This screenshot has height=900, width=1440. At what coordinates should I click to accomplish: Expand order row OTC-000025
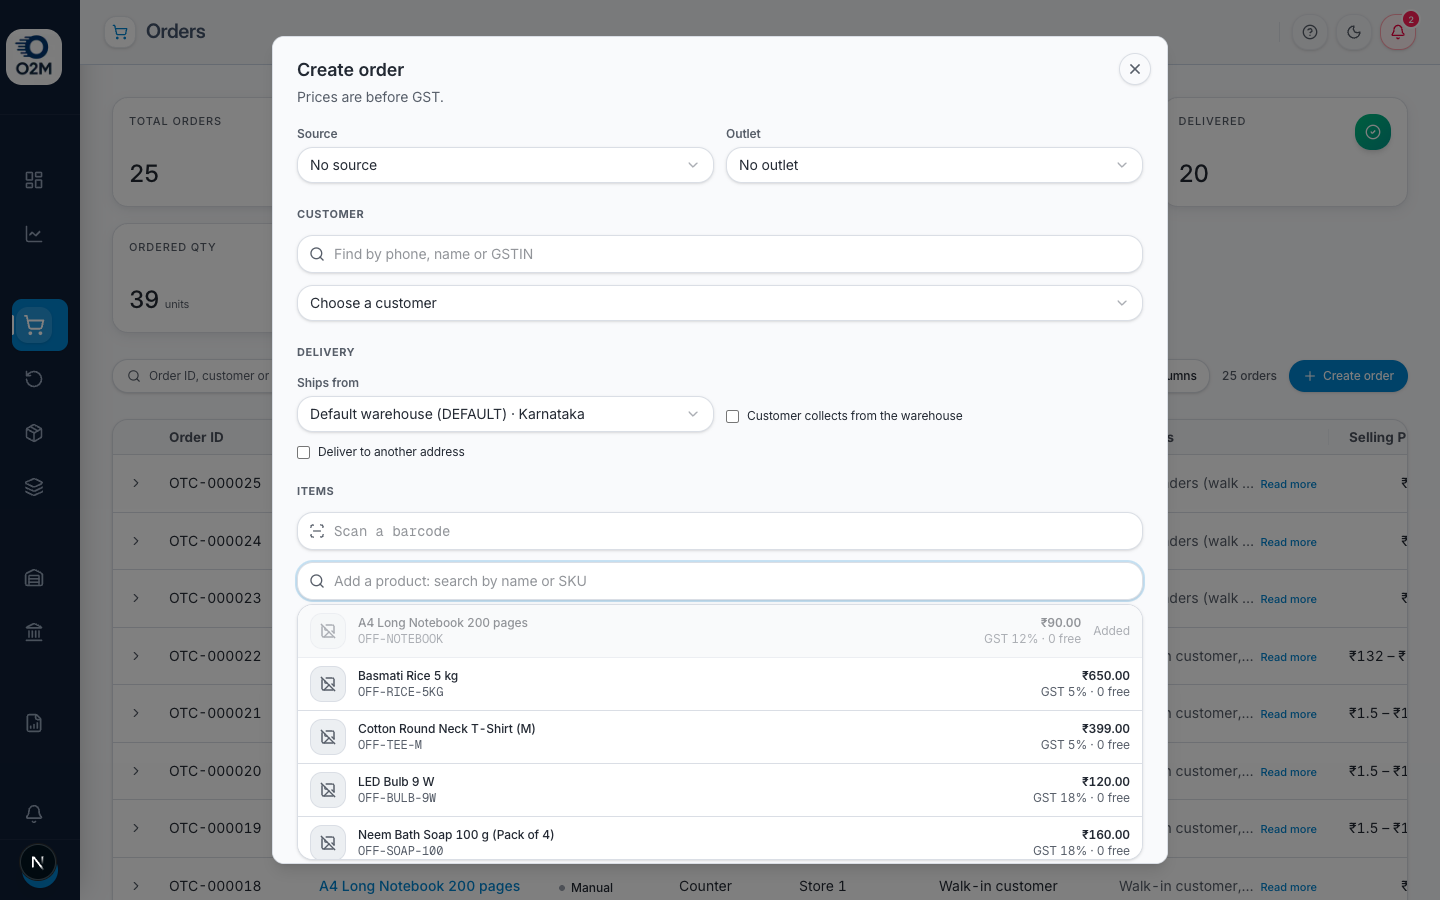coord(136,483)
